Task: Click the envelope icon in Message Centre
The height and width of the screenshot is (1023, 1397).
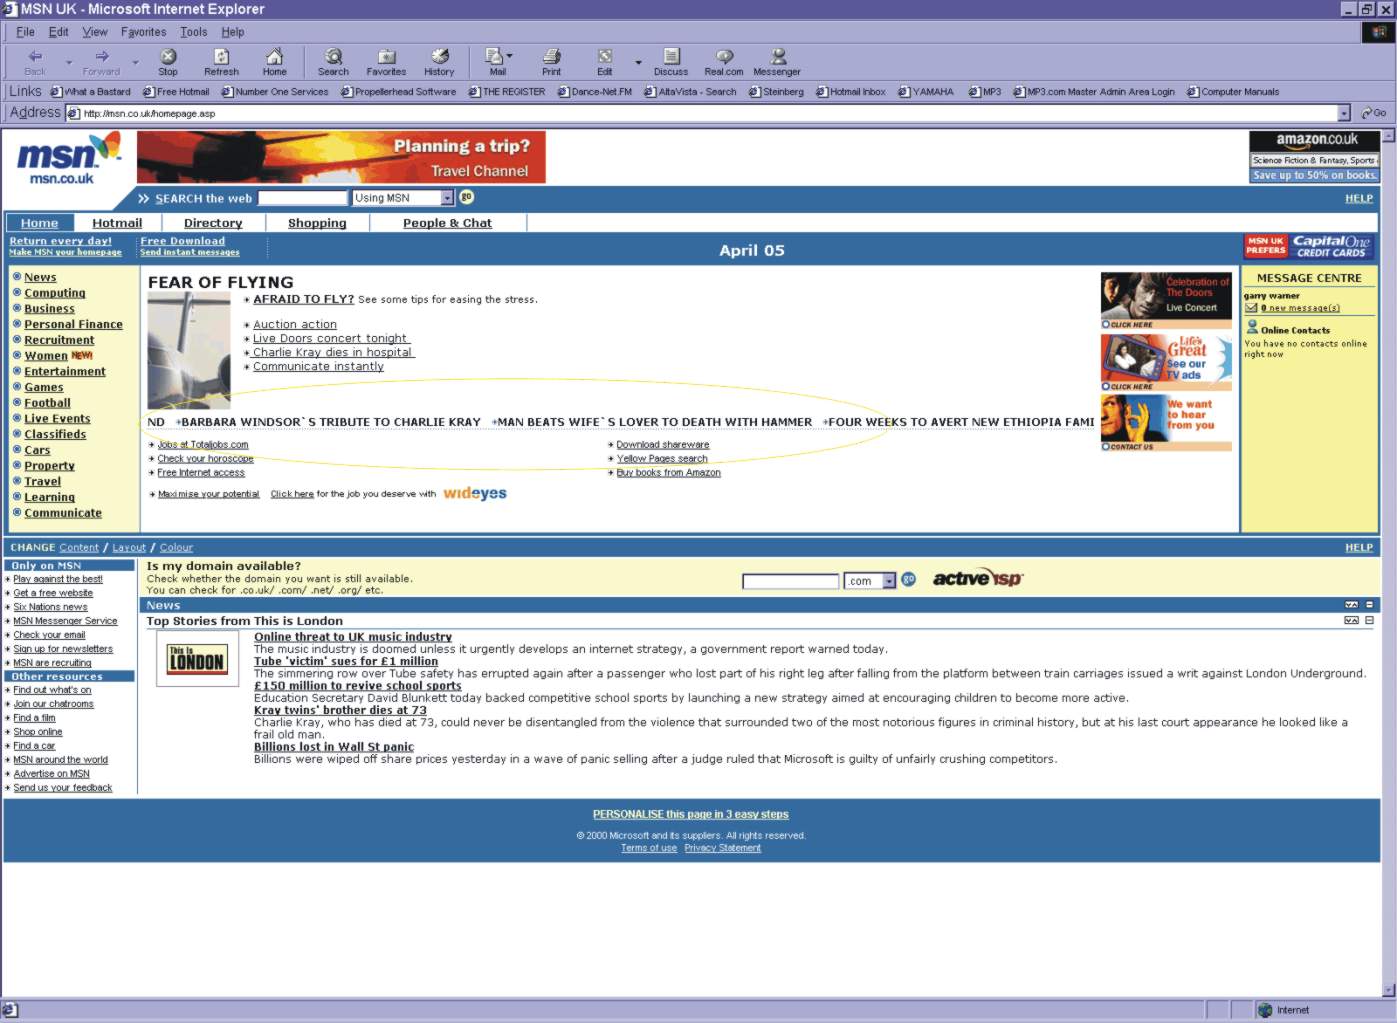Action: coord(1251,307)
